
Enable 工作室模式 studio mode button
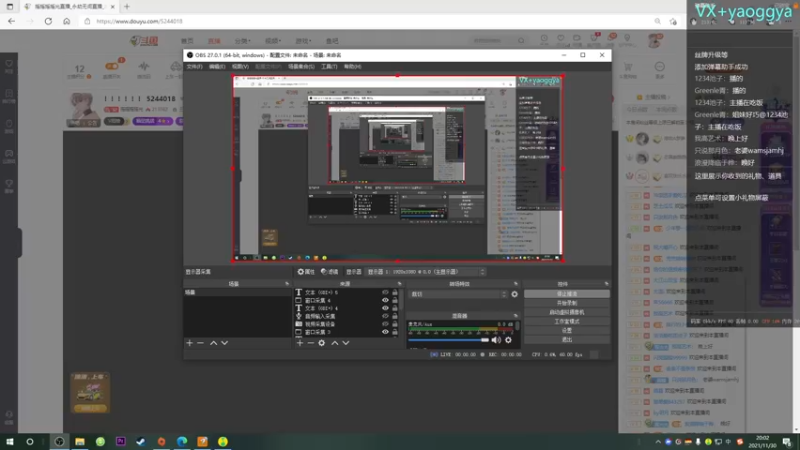[566, 321]
